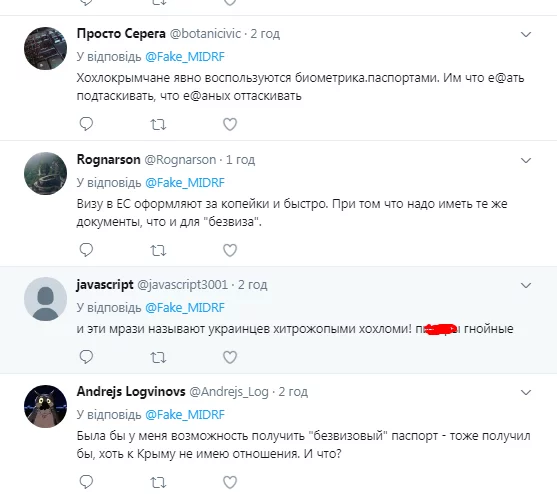Like Andrejs Logvinovs' tweet

tap(230, 482)
